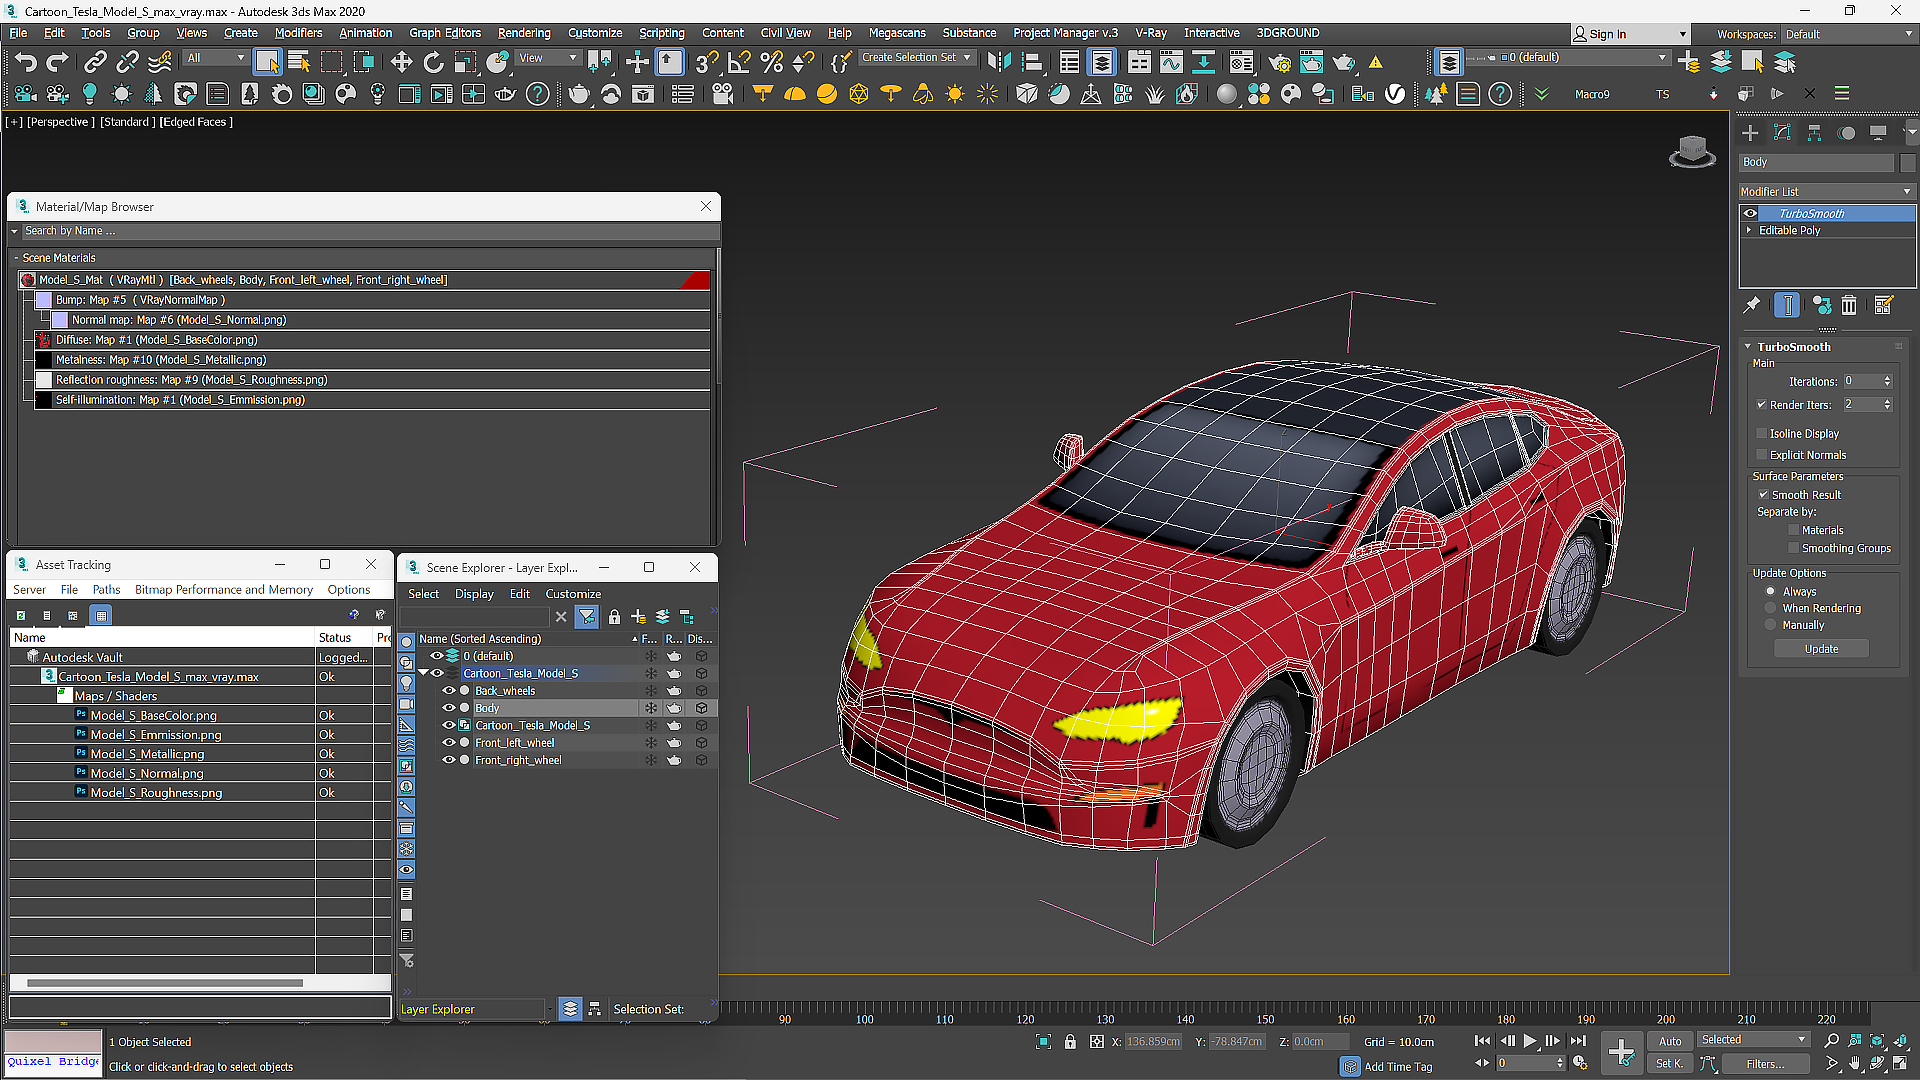Viewport: 1920px width, 1081px height.
Task: Open the View reference coordinate dropdown
Action: pyautogui.click(x=547, y=58)
